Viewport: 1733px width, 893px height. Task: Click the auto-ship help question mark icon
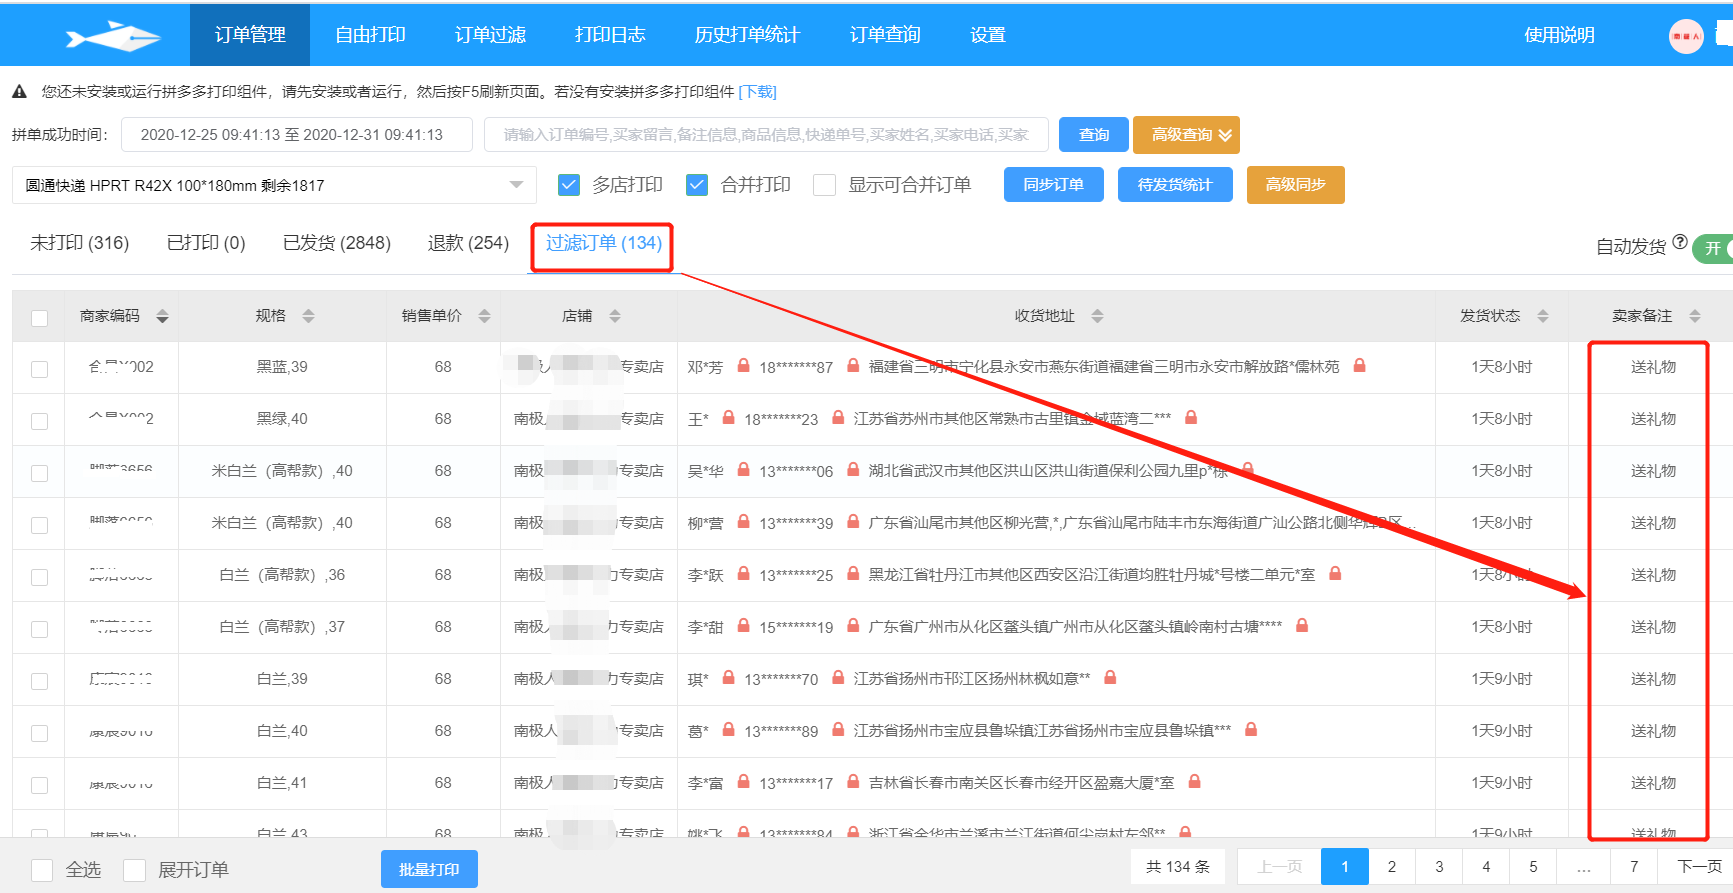1680,242
